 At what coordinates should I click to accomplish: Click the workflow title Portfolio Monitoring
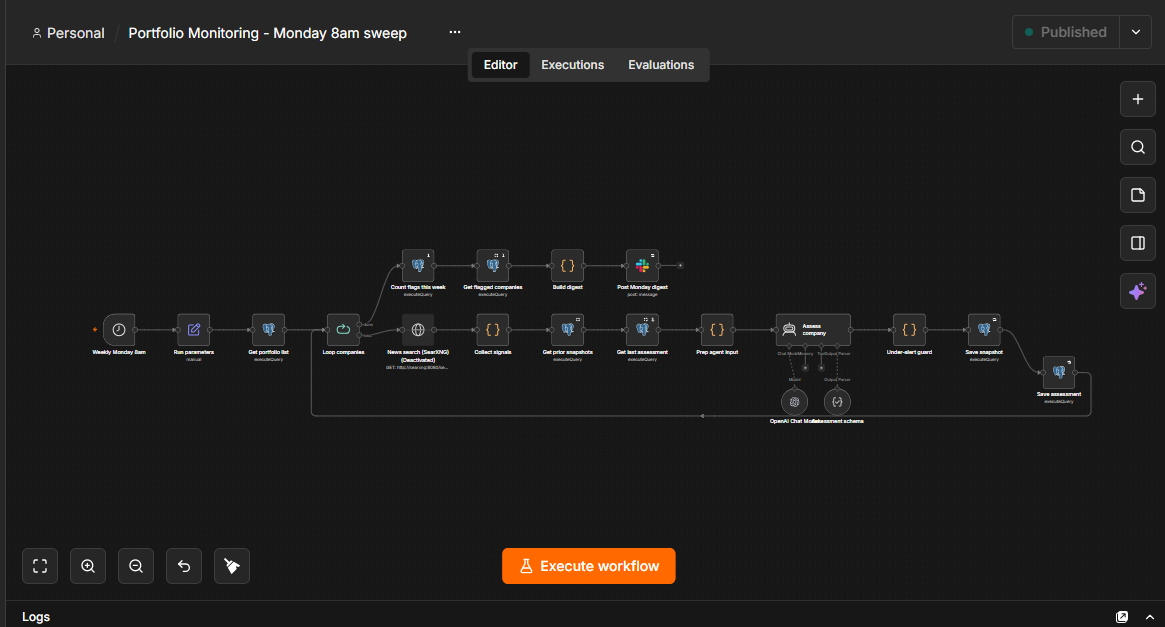tap(267, 33)
